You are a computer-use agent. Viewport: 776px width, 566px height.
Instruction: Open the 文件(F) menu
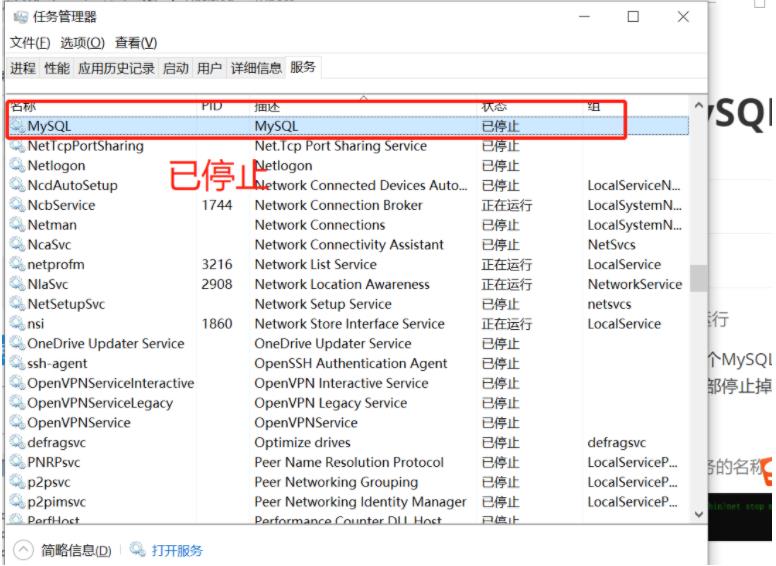click(29, 43)
